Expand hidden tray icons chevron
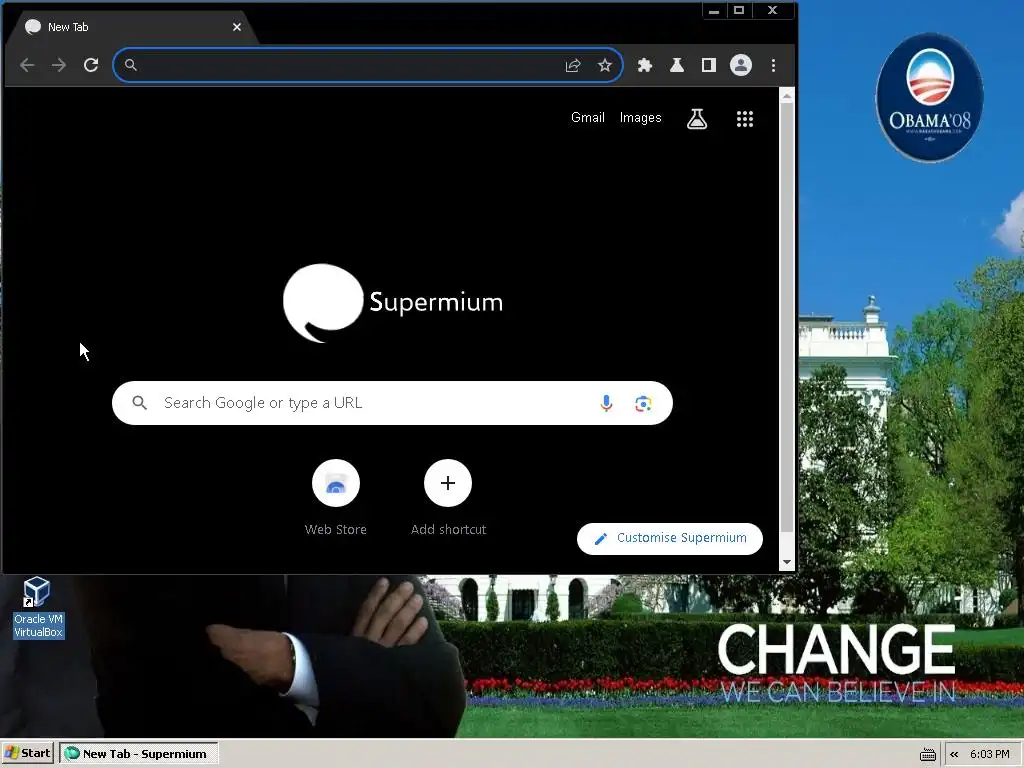Image resolution: width=1024 pixels, height=768 pixels. click(x=954, y=754)
